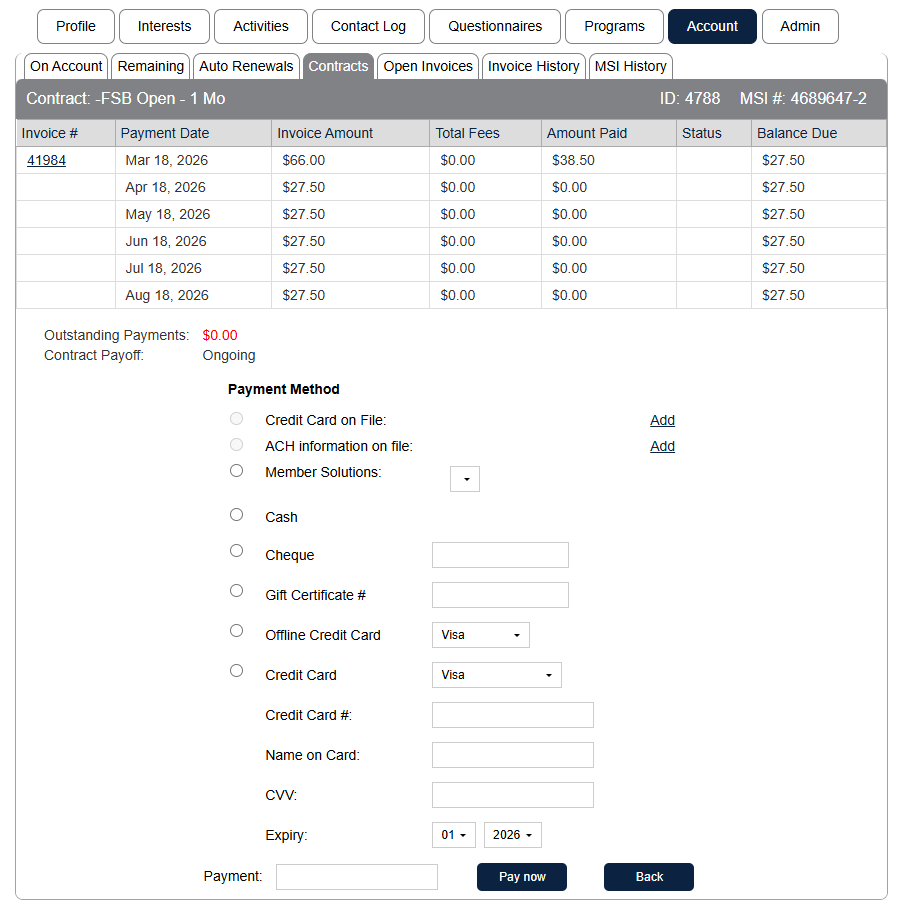Open the expiry year dropdown

click(x=512, y=835)
